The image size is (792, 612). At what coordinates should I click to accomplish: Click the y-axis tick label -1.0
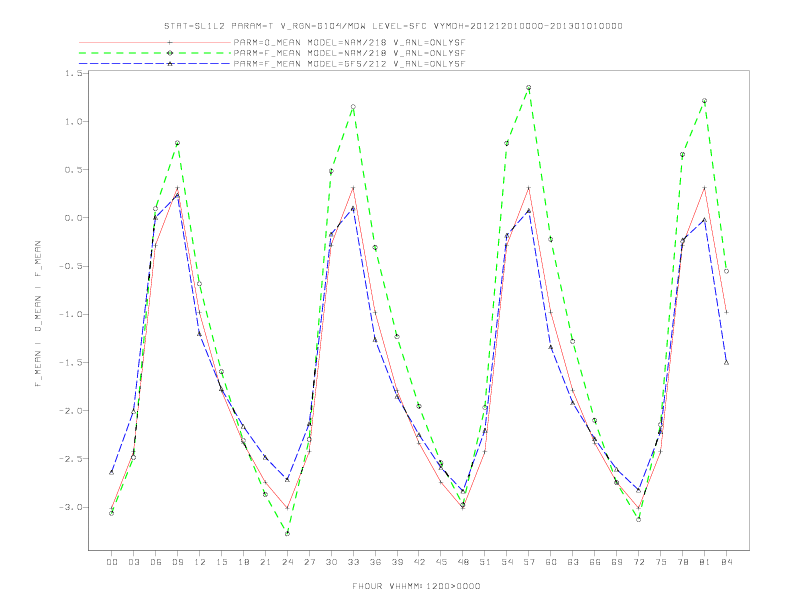click(x=71, y=314)
